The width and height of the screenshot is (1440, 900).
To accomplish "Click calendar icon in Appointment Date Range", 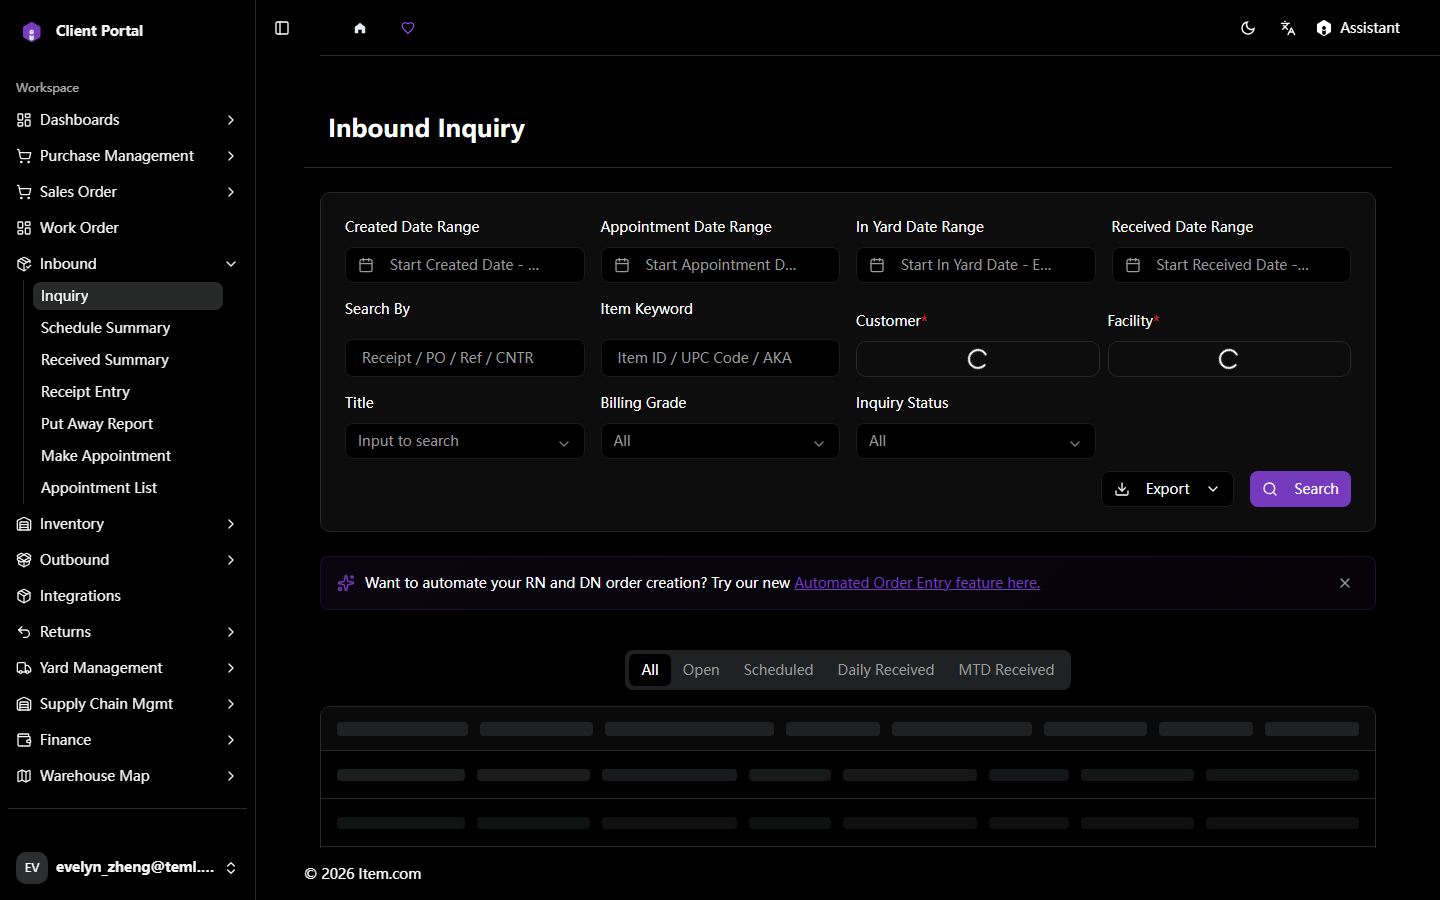I will 622,265.
